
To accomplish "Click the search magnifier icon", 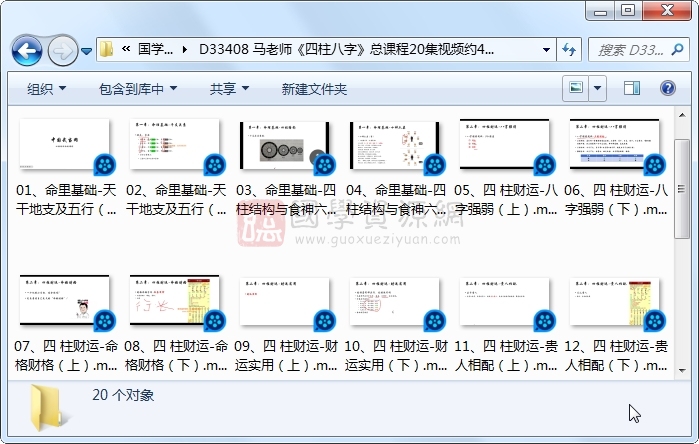I will (678, 49).
